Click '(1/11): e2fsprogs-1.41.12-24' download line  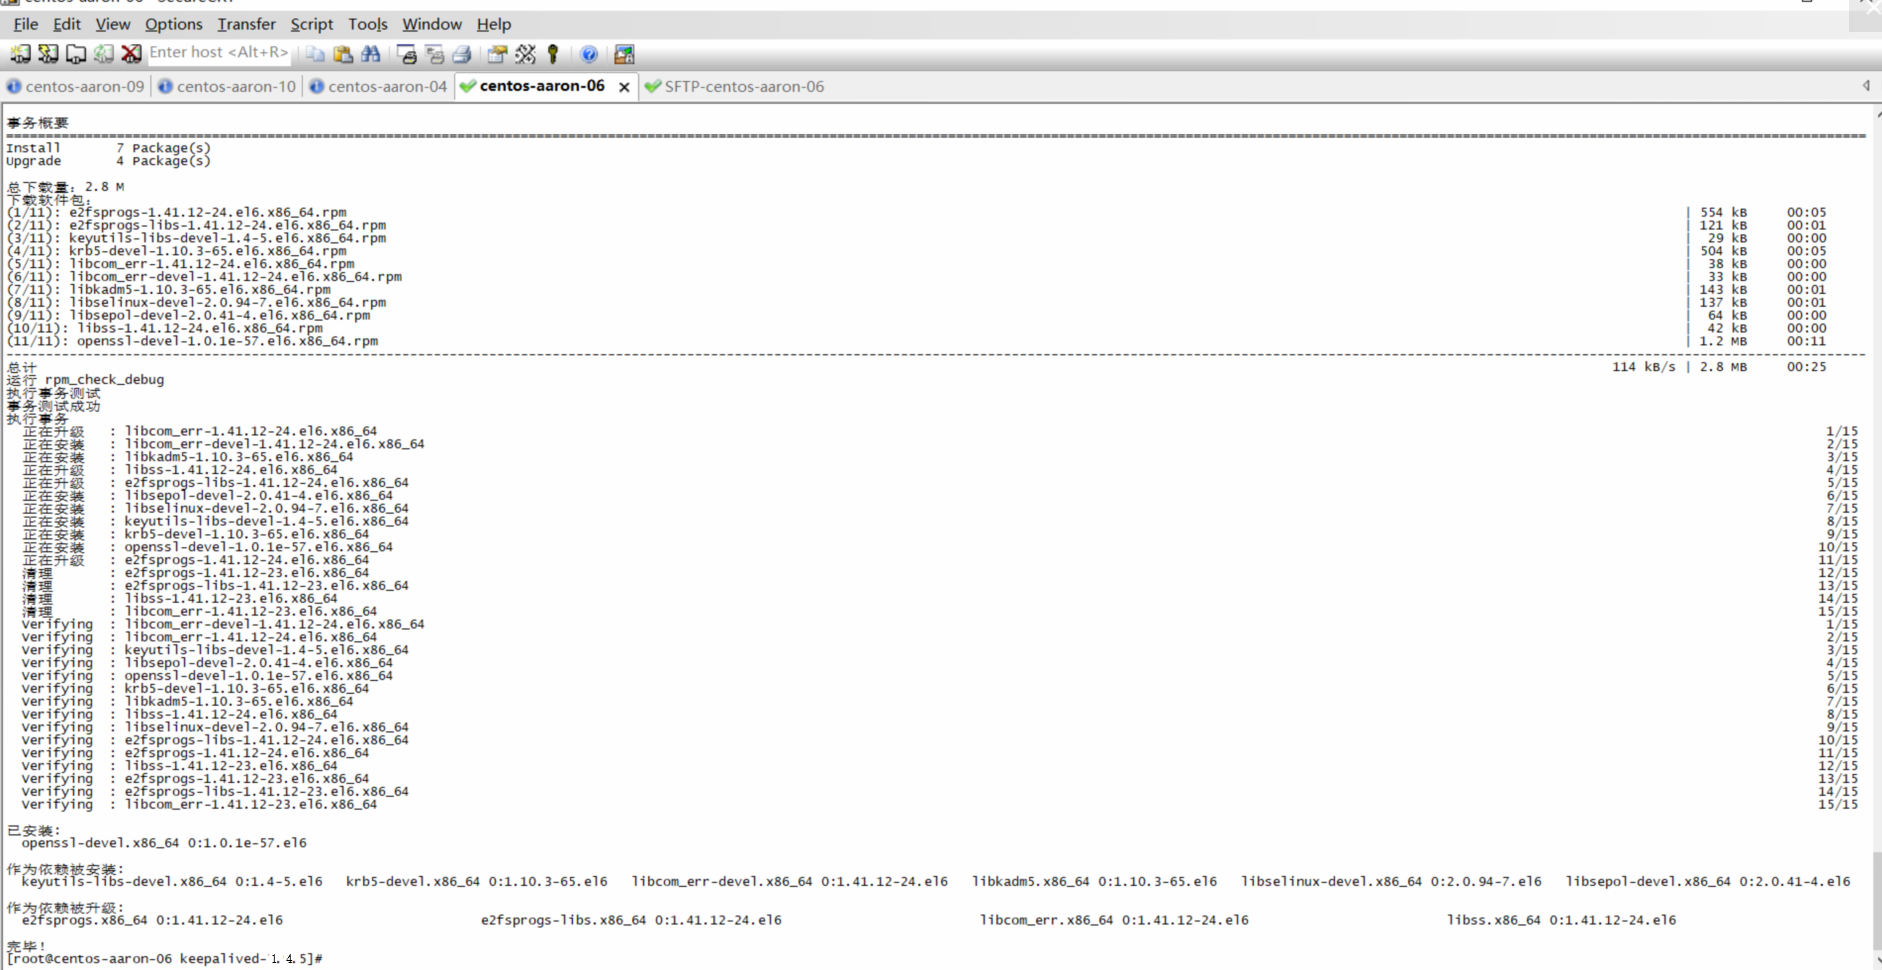tap(177, 212)
